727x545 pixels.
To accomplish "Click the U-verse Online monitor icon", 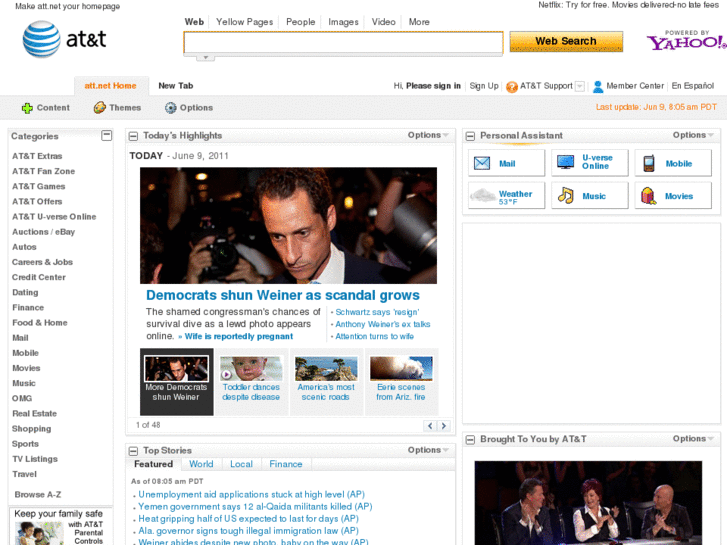I will point(565,162).
